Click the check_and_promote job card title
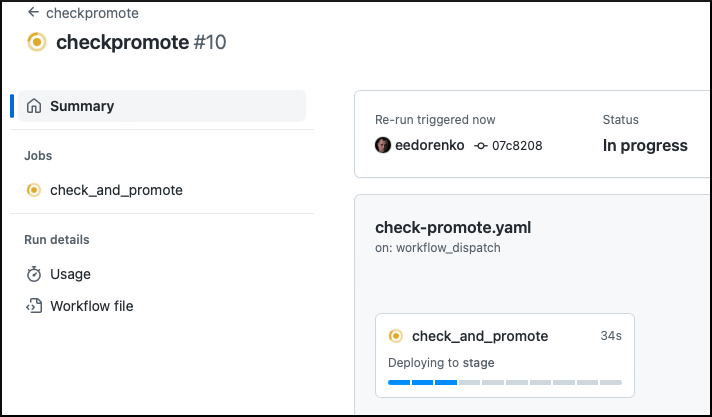 pyautogui.click(x=480, y=336)
